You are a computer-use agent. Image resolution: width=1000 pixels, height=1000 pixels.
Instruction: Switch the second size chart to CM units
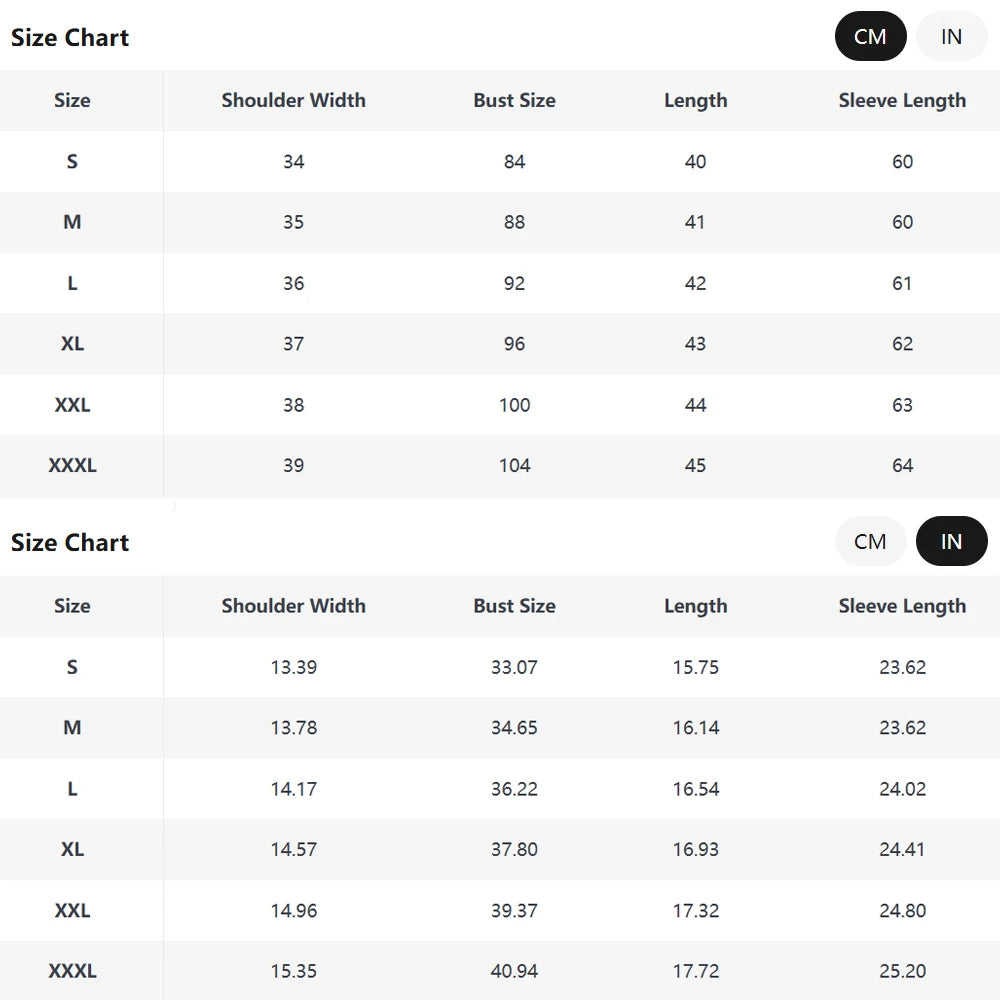point(870,541)
